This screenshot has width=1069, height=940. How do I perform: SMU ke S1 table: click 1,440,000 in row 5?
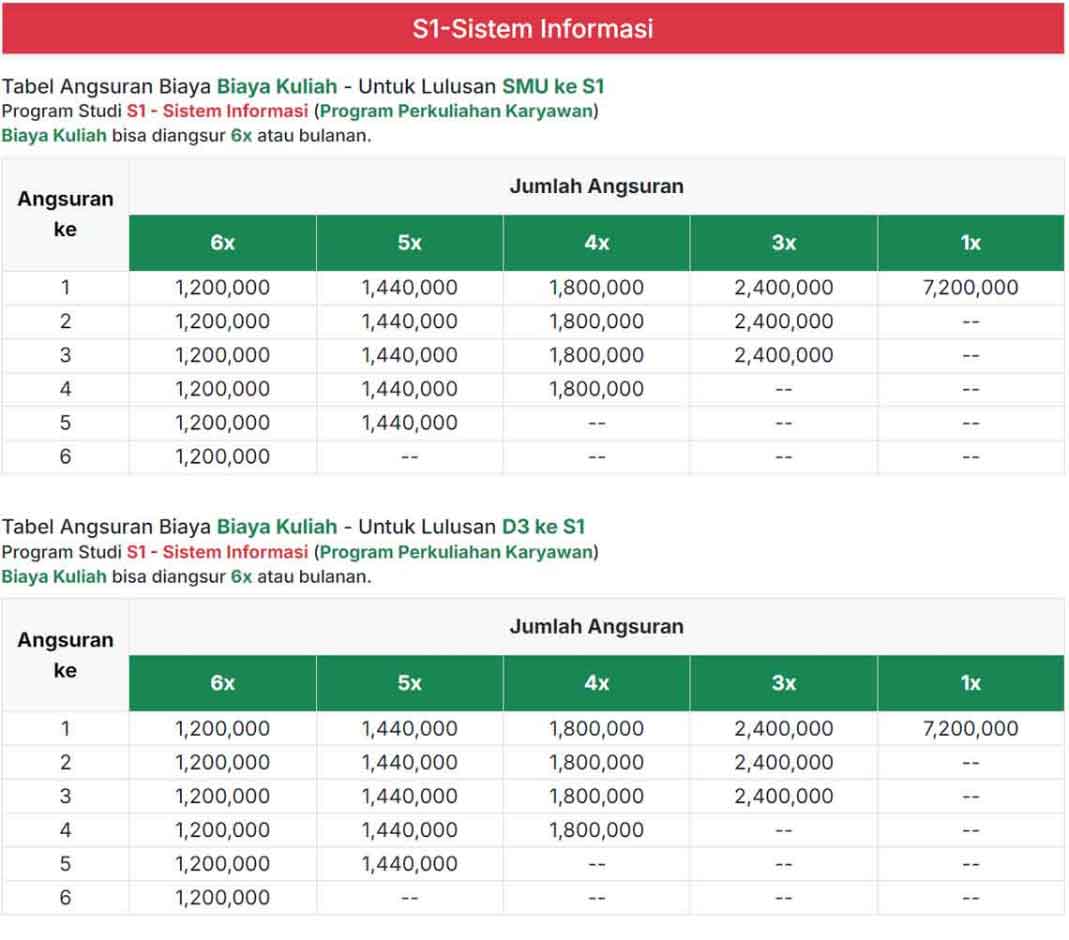coord(410,423)
